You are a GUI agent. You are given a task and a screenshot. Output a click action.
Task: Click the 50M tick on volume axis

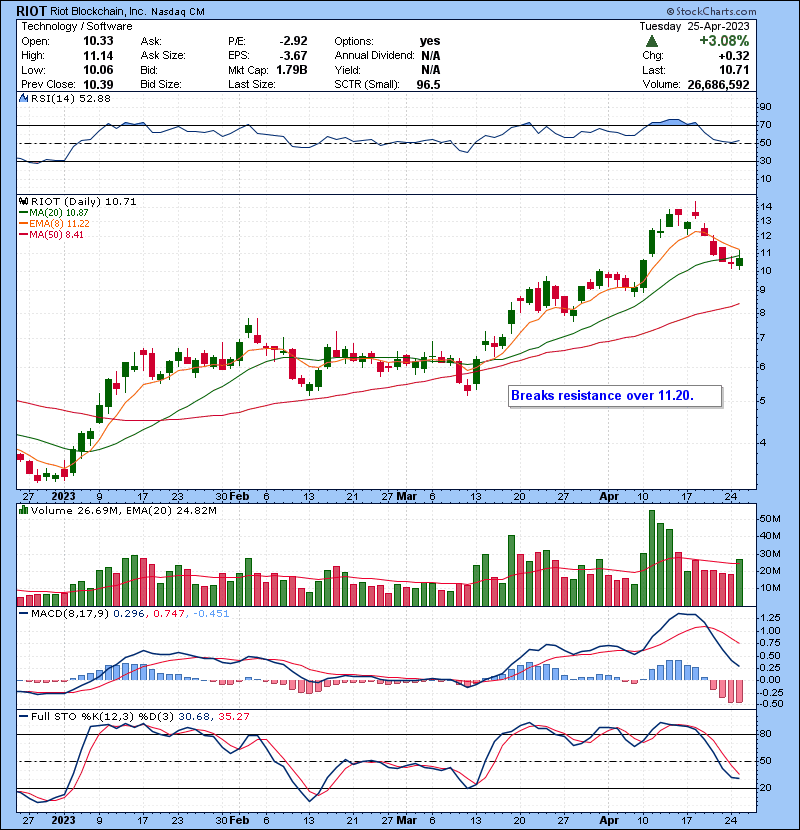[770, 519]
